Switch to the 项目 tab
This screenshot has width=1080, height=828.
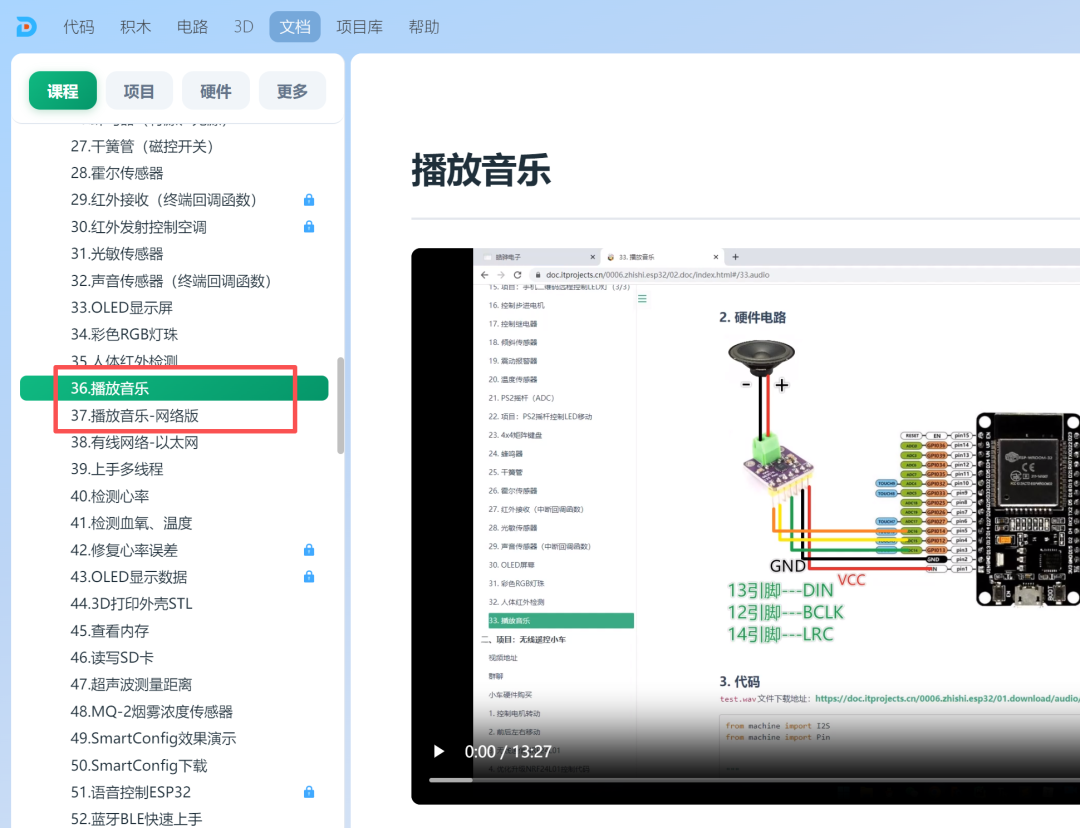(139, 91)
